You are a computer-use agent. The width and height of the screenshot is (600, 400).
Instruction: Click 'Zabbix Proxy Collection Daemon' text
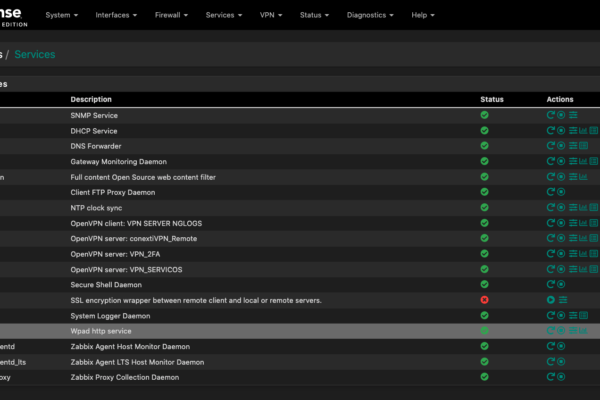point(125,377)
